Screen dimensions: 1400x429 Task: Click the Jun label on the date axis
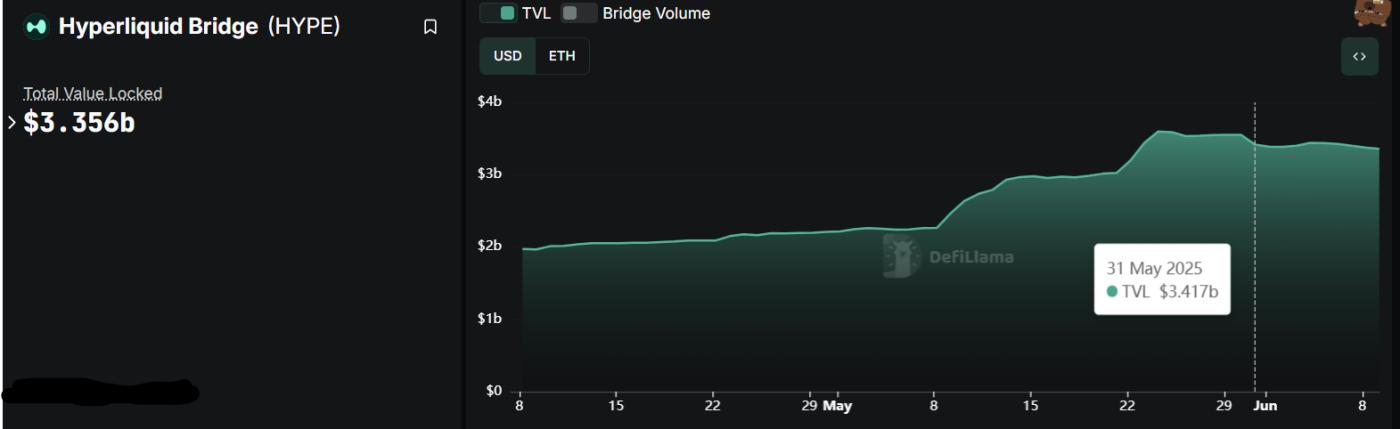[x=1265, y=406]
